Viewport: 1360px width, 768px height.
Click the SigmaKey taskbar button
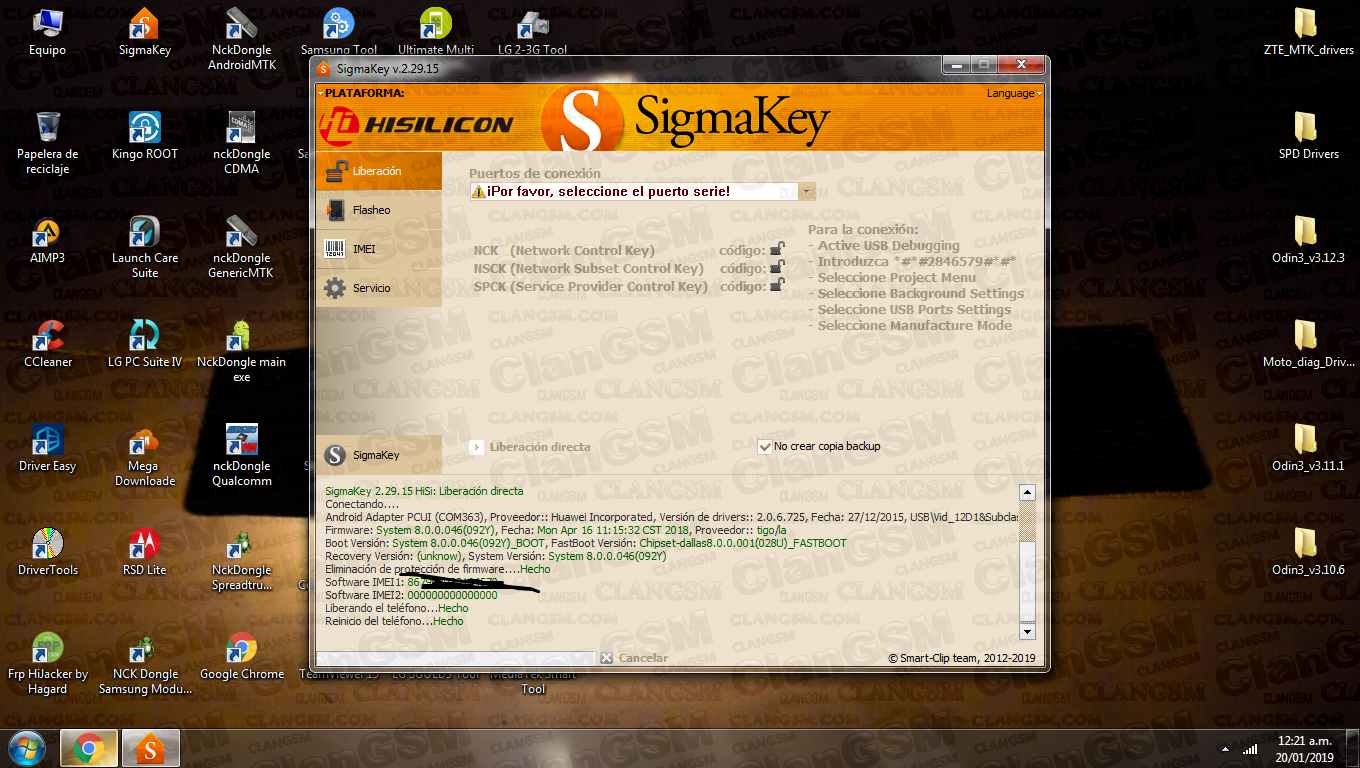pos(151,748)
